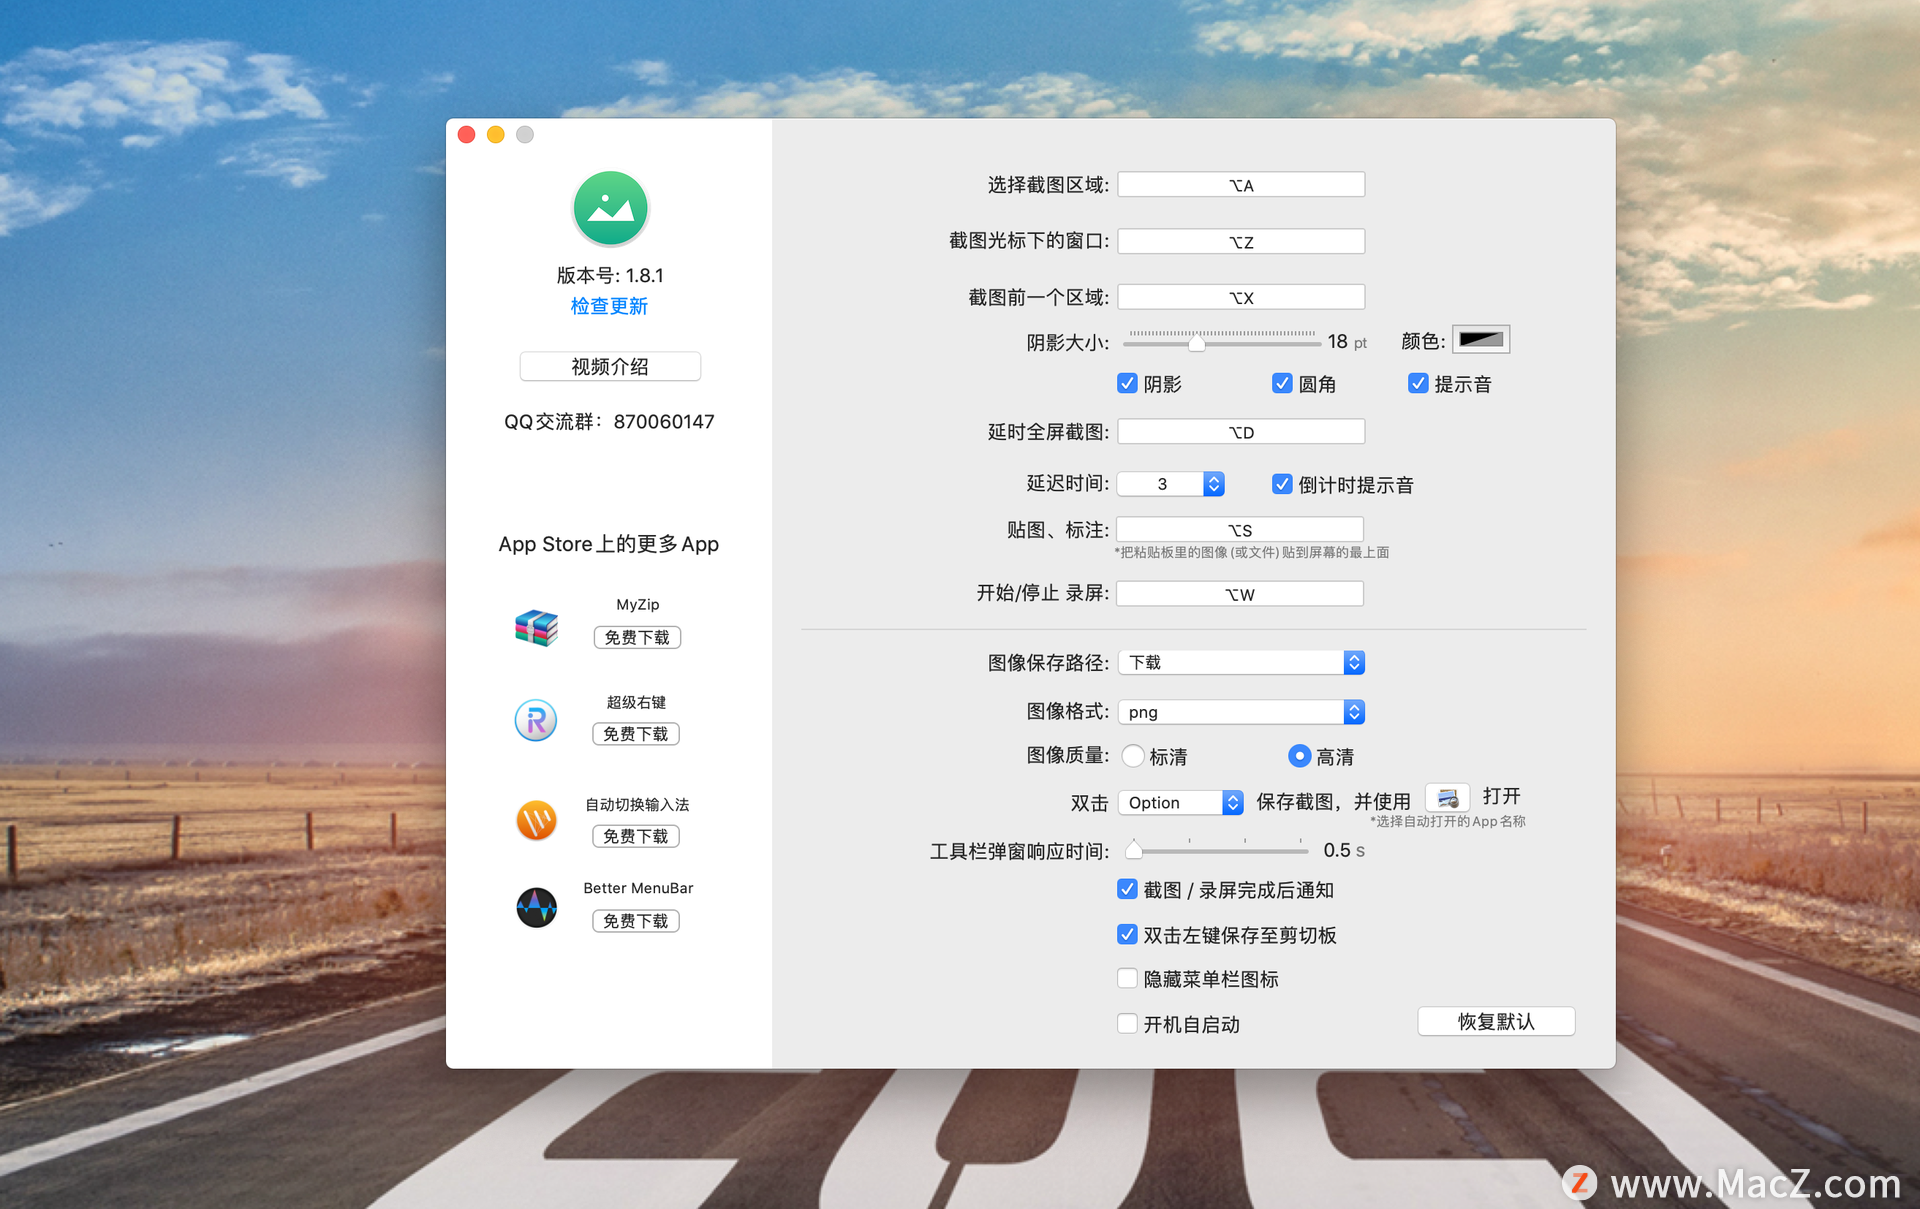Click the App Store 上的更多 App heading
This screenshot has height=1209, width=1920.
609,544
